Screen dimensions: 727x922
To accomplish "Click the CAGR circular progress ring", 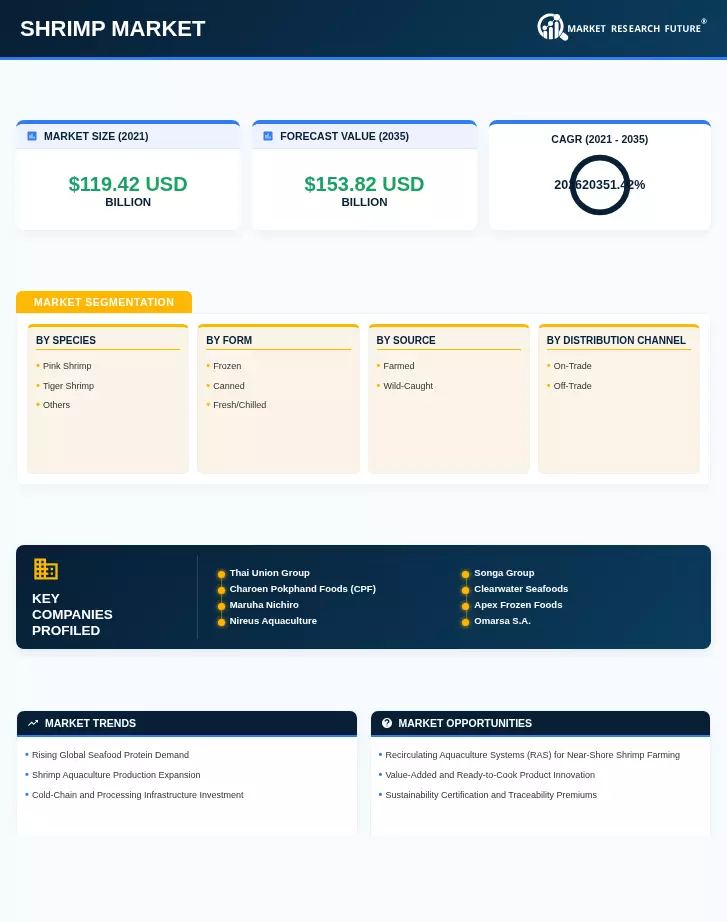I will (x=599, y=185).
